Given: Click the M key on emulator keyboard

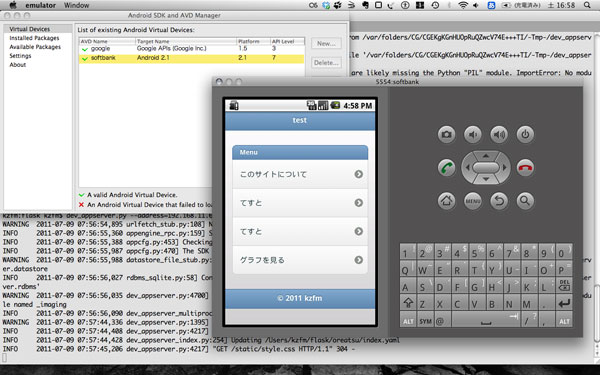Looking at the screenshot, I should 529,303.
